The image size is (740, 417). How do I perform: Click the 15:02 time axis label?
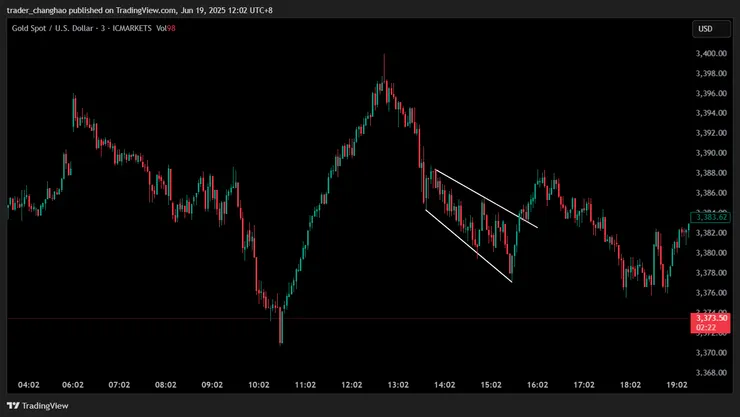[x=491, y=385]
